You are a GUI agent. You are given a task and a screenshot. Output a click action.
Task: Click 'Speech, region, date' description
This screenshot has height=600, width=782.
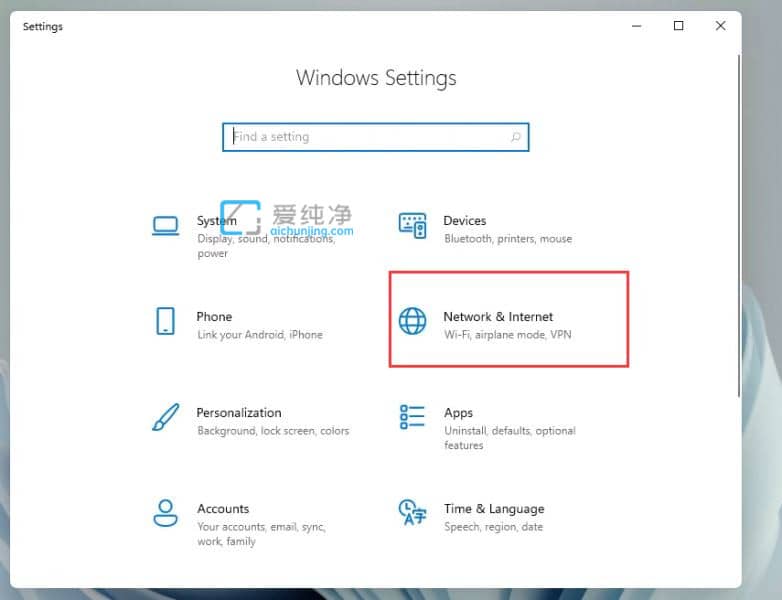[x=493, y=527]
